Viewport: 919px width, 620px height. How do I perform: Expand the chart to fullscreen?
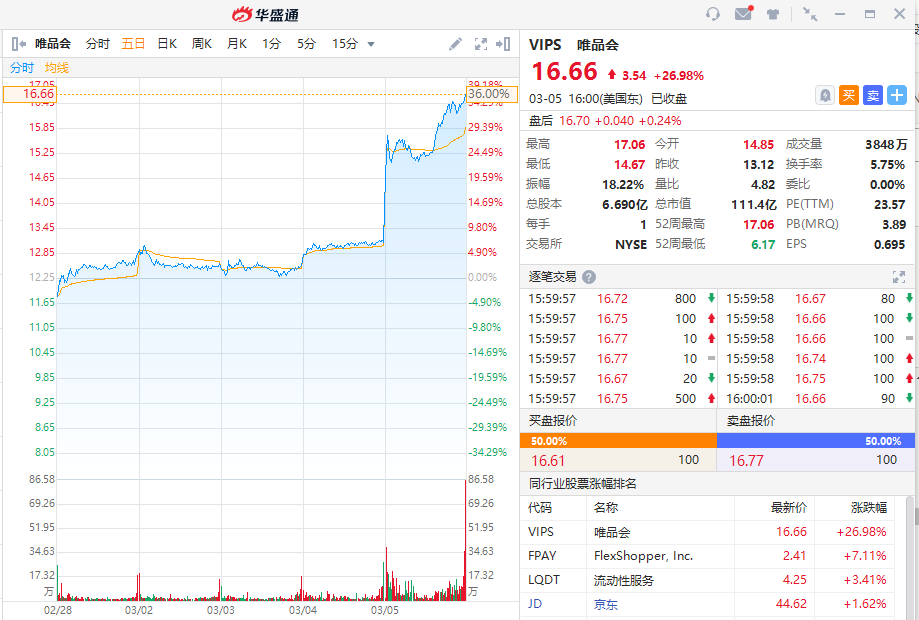(481, 44)
